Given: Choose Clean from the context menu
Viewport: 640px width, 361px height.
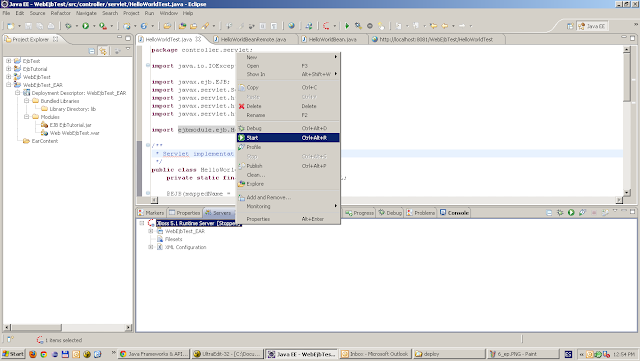Looking at the screenshot, I should pyautogui.click(x=288, y=175).
